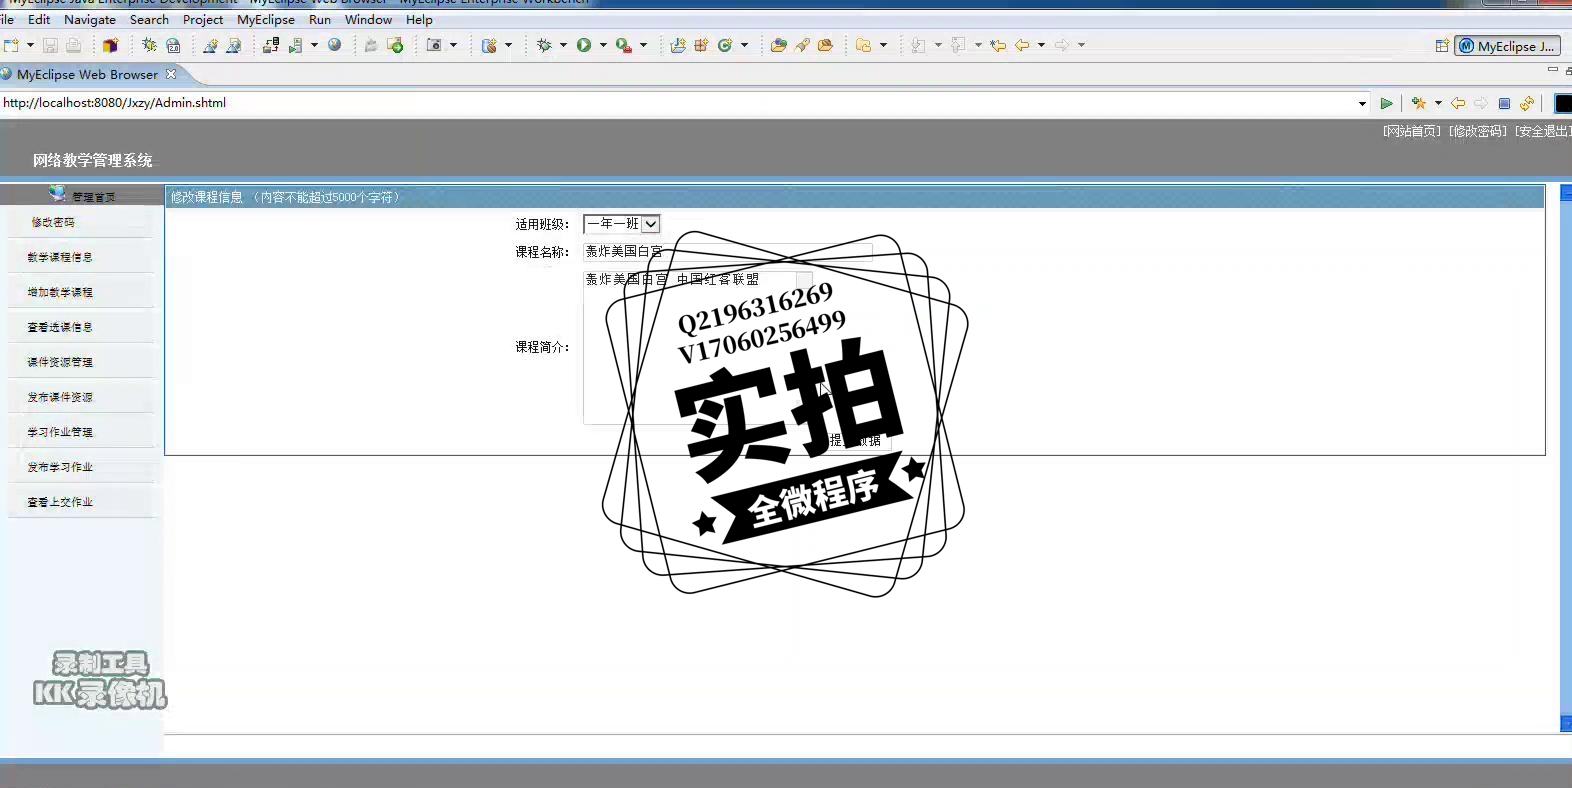
Task: Open the Search menu
Action: click(x=149, y=19)
